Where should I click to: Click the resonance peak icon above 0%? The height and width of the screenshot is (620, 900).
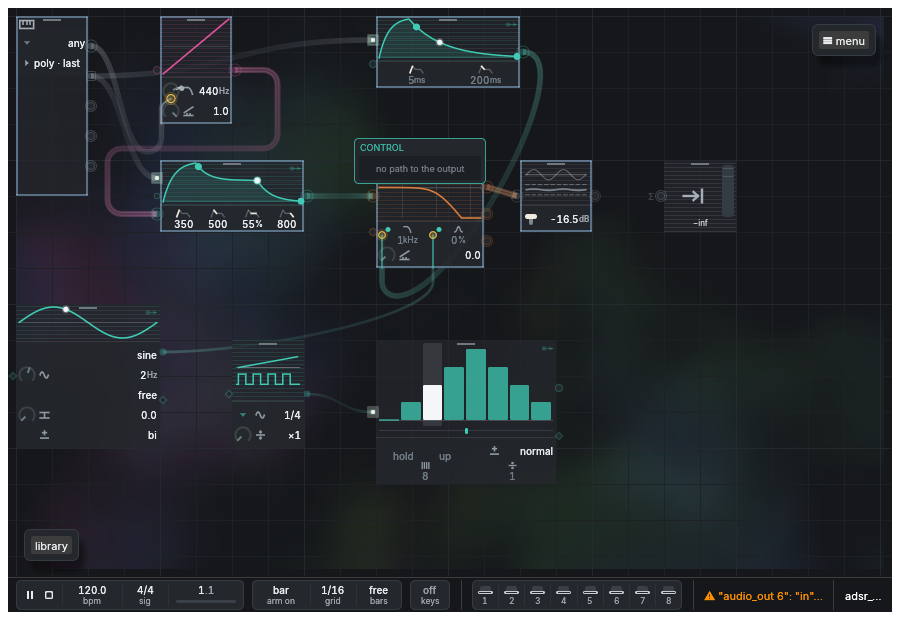pos(458,230)
